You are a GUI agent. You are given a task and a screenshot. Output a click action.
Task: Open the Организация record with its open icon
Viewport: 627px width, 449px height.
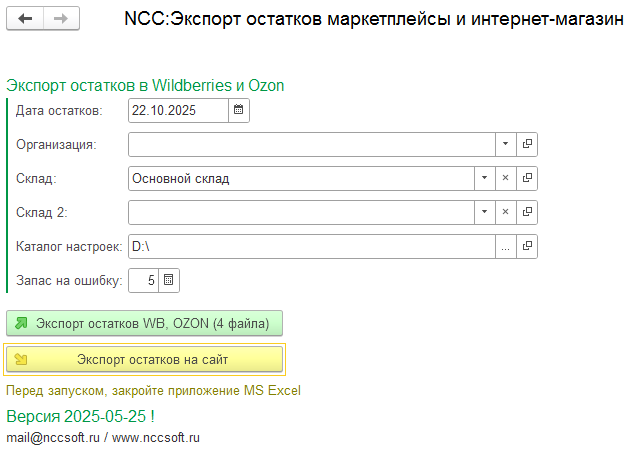pos(528,144)
